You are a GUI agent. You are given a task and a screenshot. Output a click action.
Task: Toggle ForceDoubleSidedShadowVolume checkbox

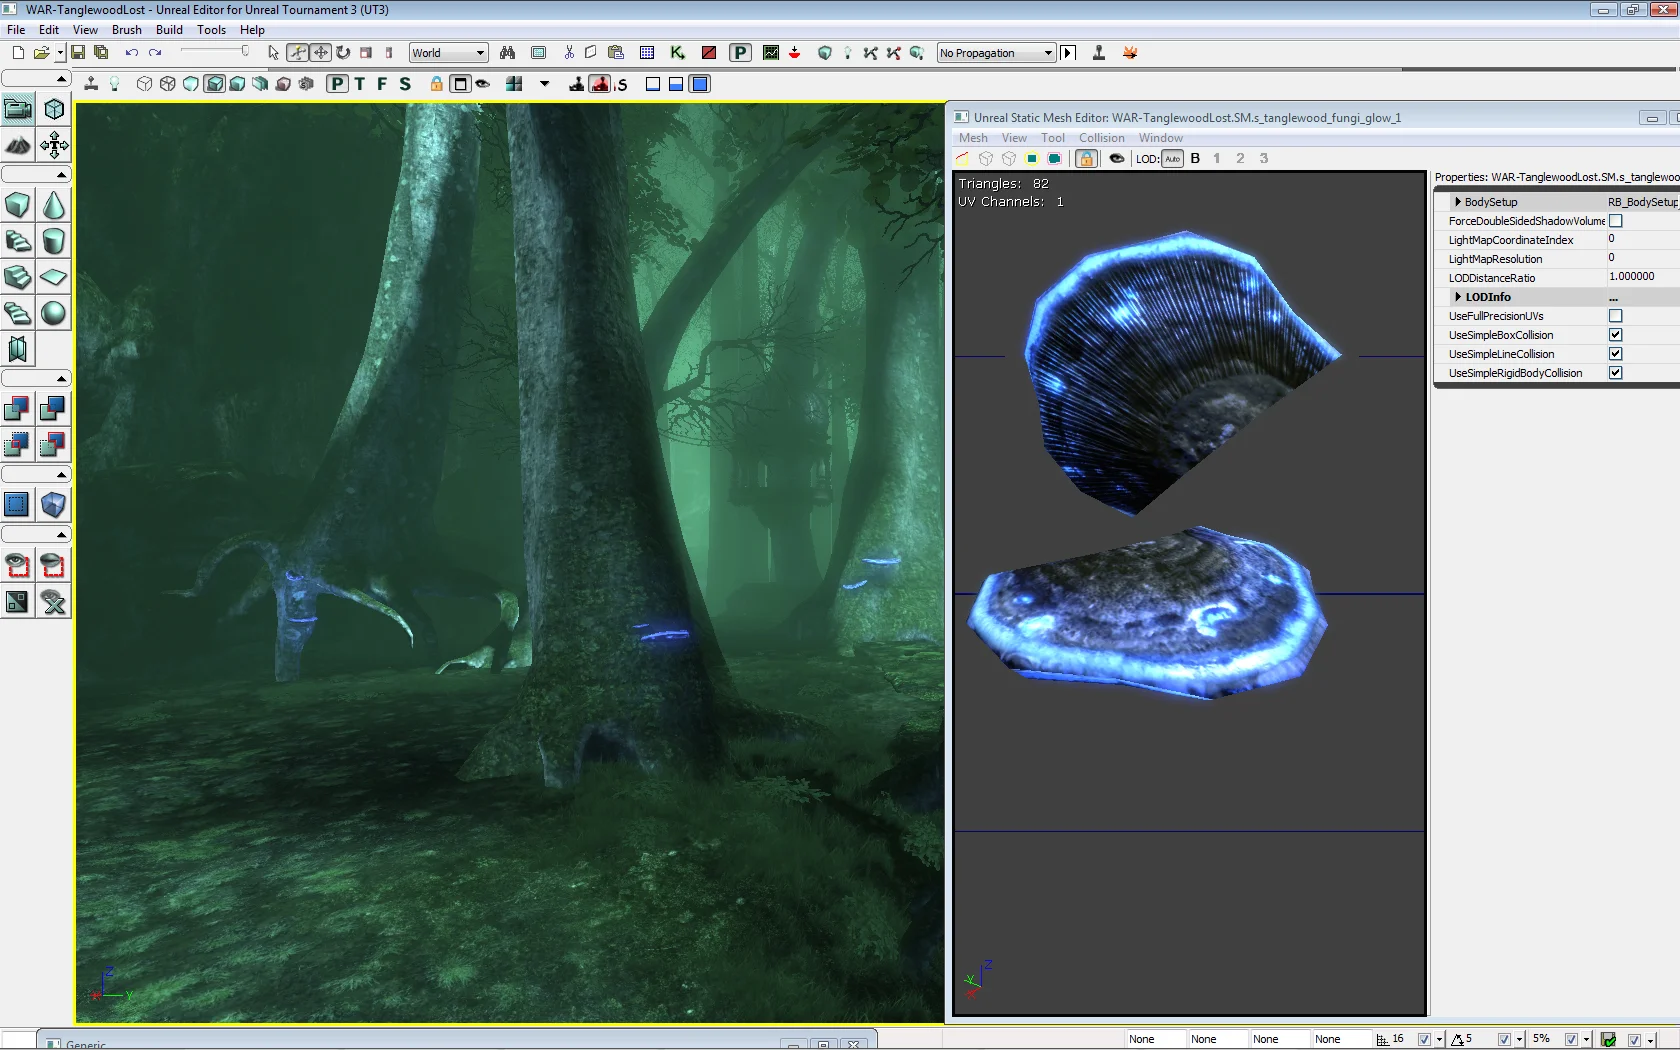coord(1615,221)
